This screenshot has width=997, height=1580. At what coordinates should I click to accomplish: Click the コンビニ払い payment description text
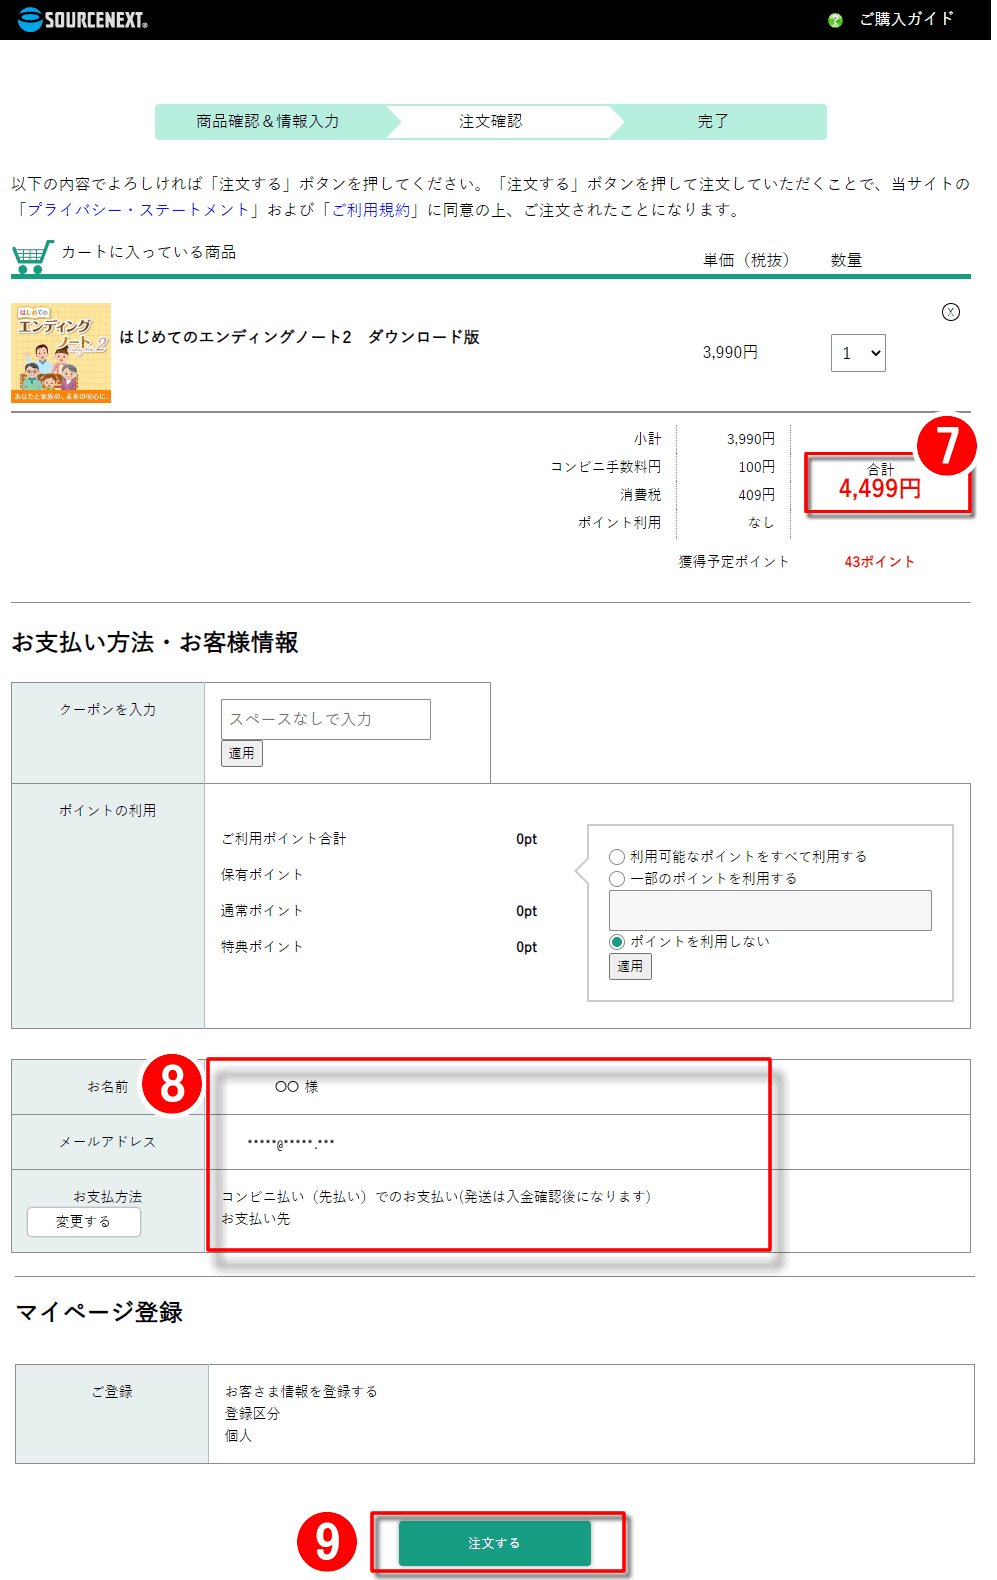click(x=436, y=1196)
